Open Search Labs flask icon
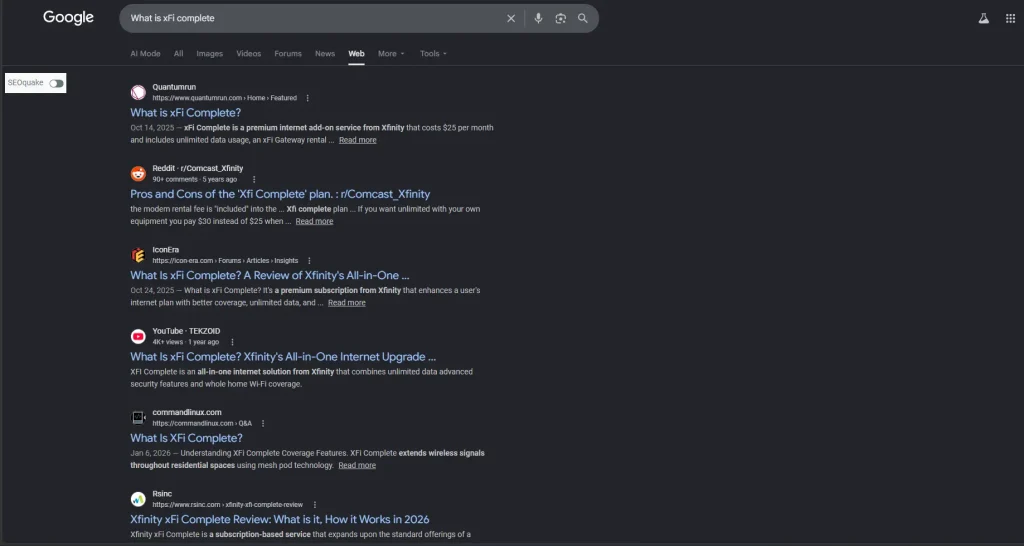The height and width of the screenshot is (546, 1024). (x=984, y=18)
